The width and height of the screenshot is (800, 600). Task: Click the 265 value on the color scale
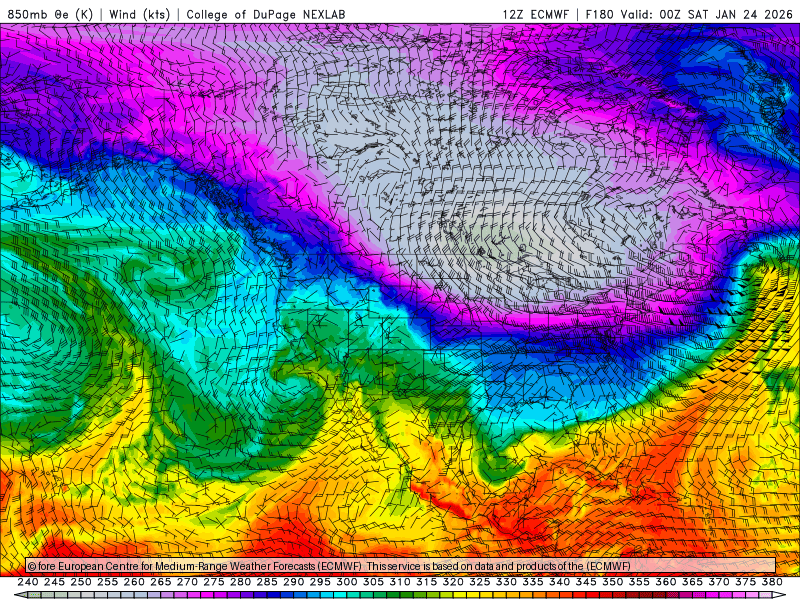coord(161,582)
